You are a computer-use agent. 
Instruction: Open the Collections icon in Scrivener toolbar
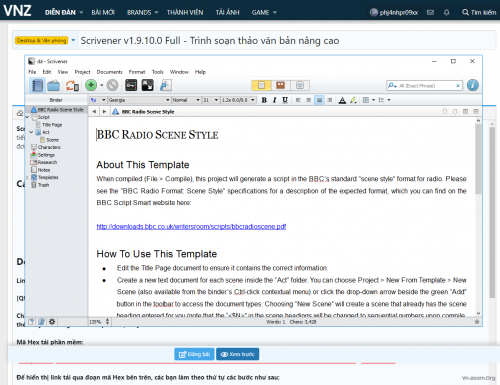[53, 85]
